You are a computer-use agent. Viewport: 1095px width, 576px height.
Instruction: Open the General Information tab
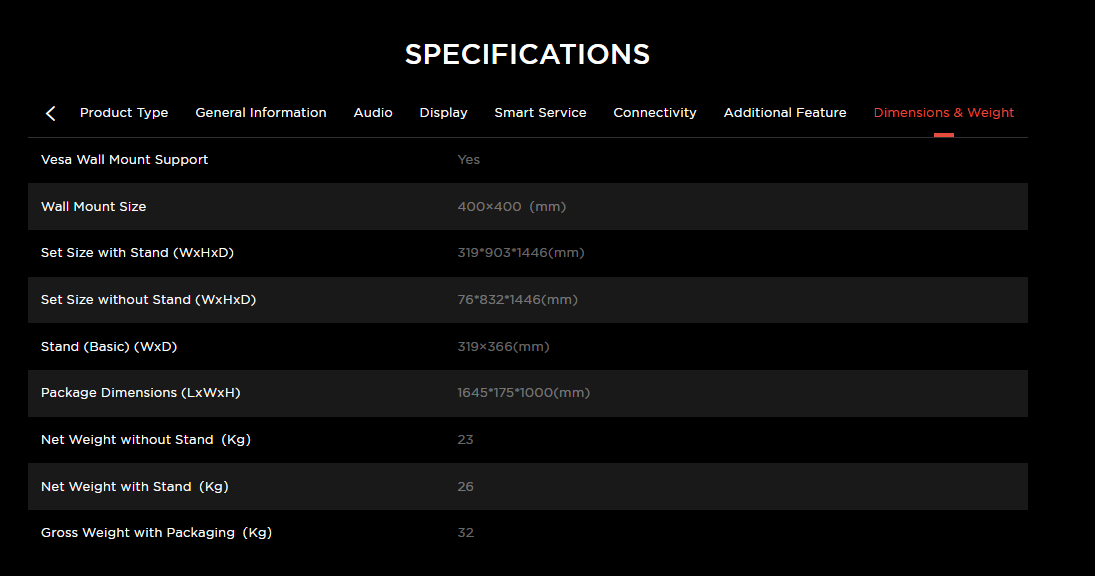tap(261, 113)
